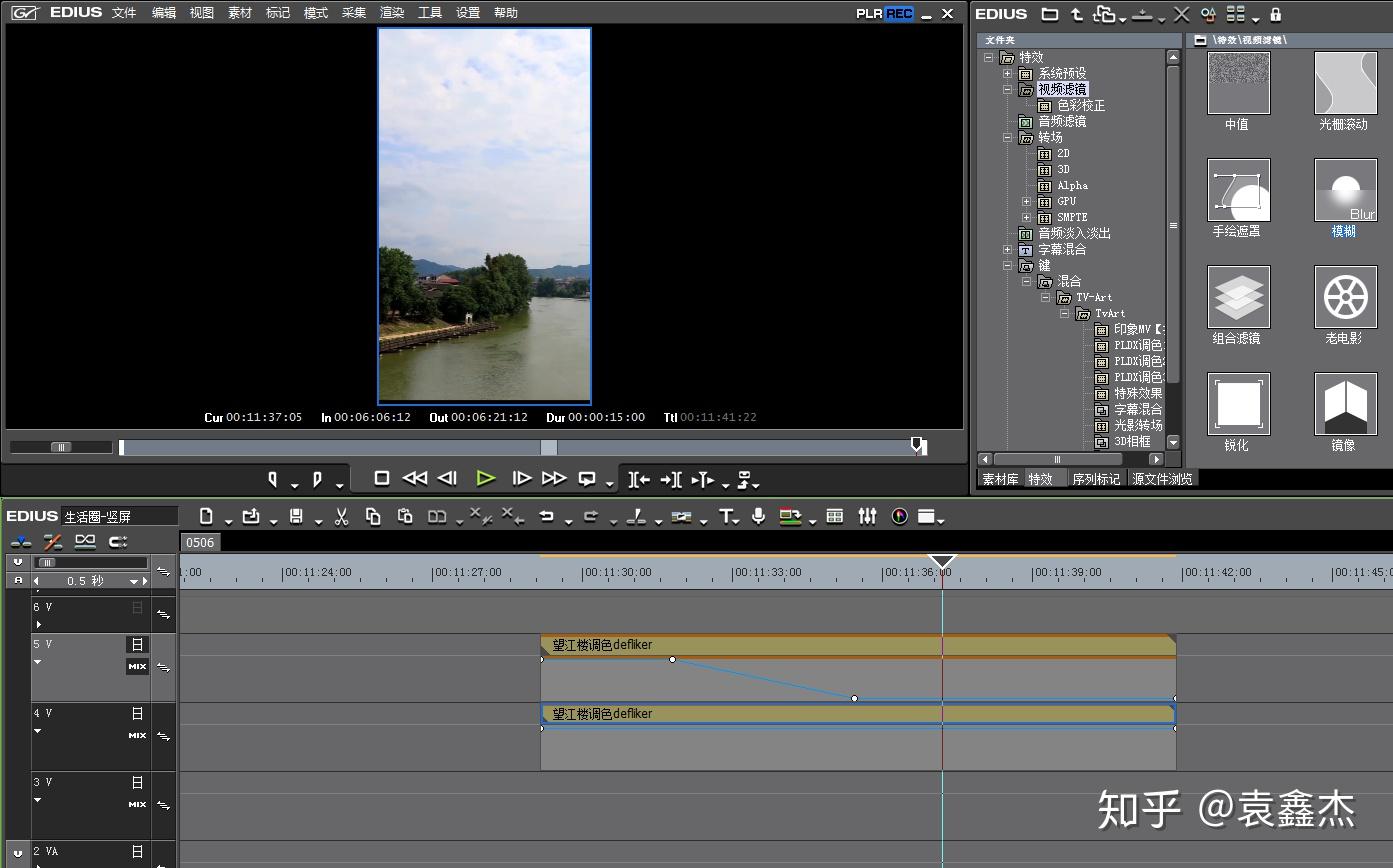Open the audio mixer sliders icon

coord(867,516)
